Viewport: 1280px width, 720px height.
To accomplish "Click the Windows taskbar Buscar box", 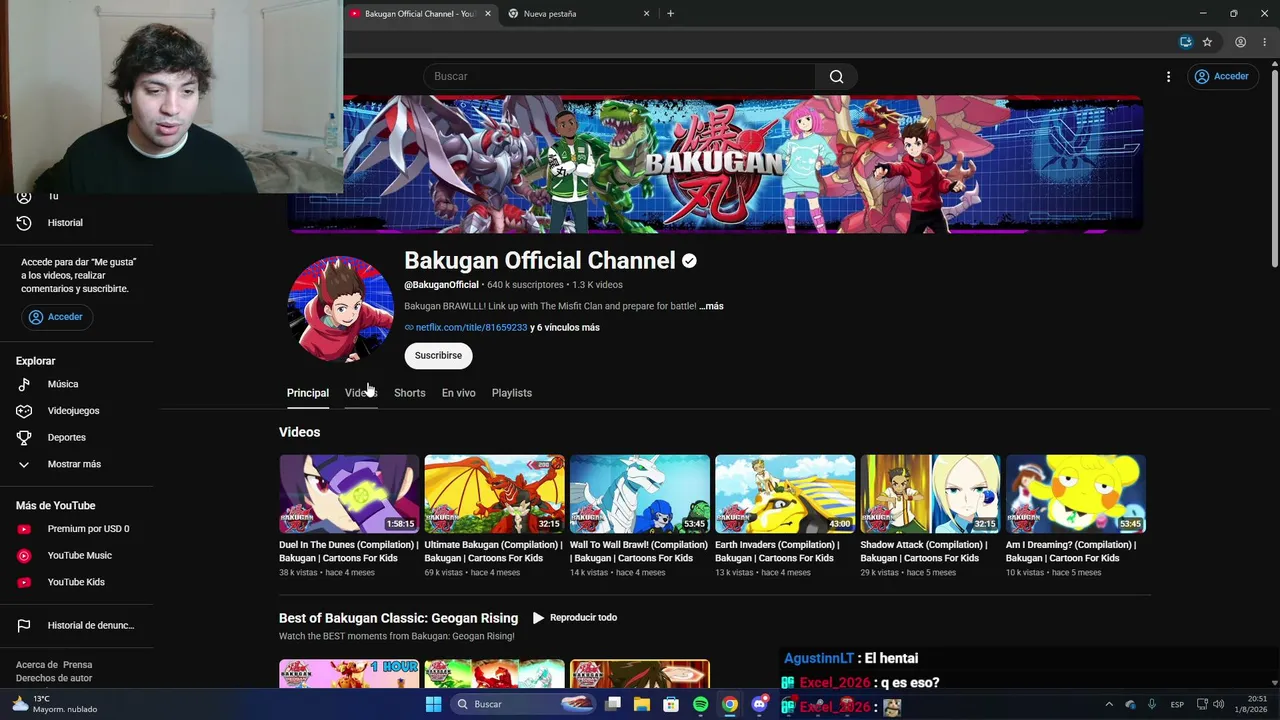I will pos(521,704).
